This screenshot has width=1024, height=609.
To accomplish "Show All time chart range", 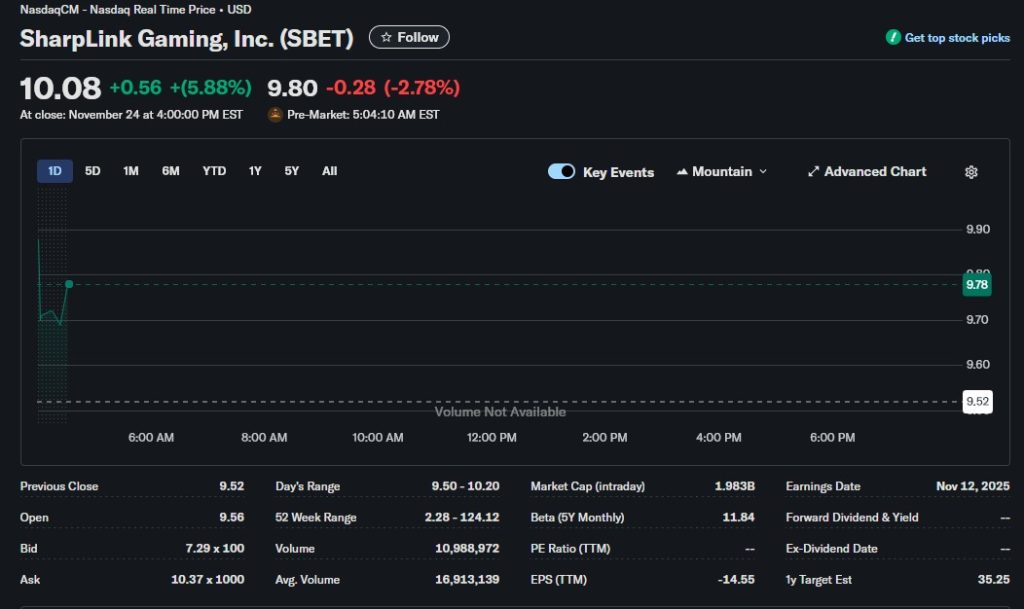I will (x=329, y=171).
